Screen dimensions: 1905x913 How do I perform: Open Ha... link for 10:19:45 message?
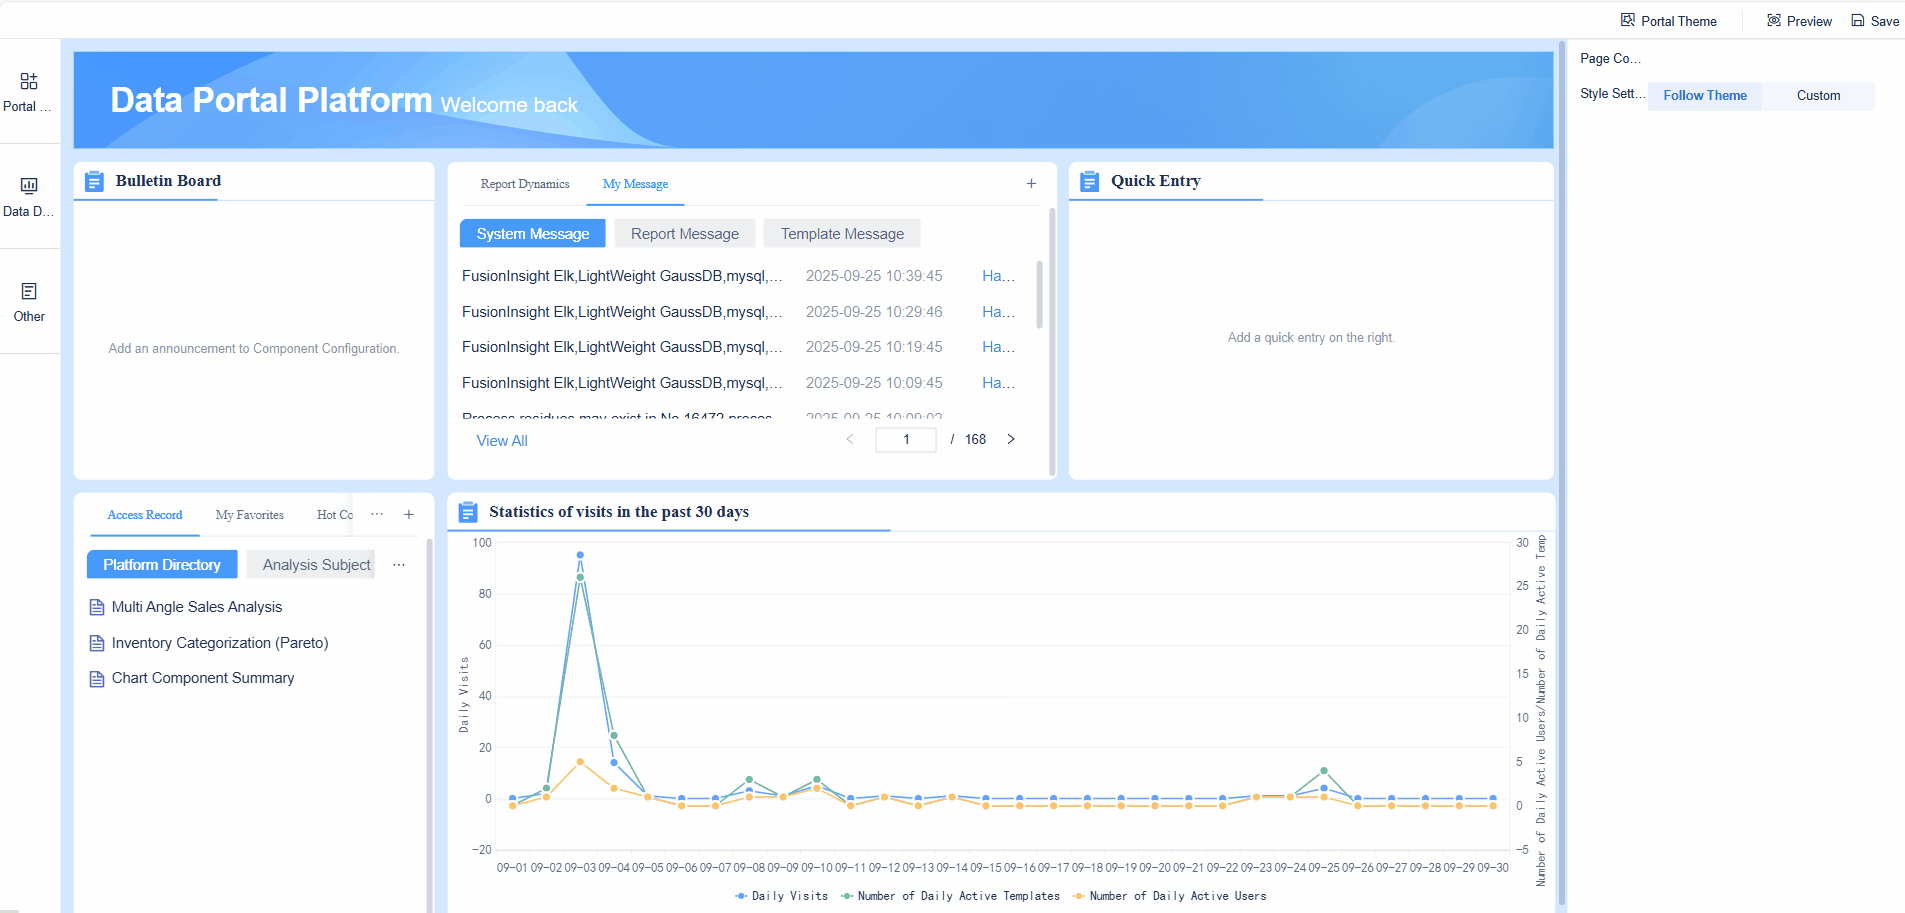(998, 347)
